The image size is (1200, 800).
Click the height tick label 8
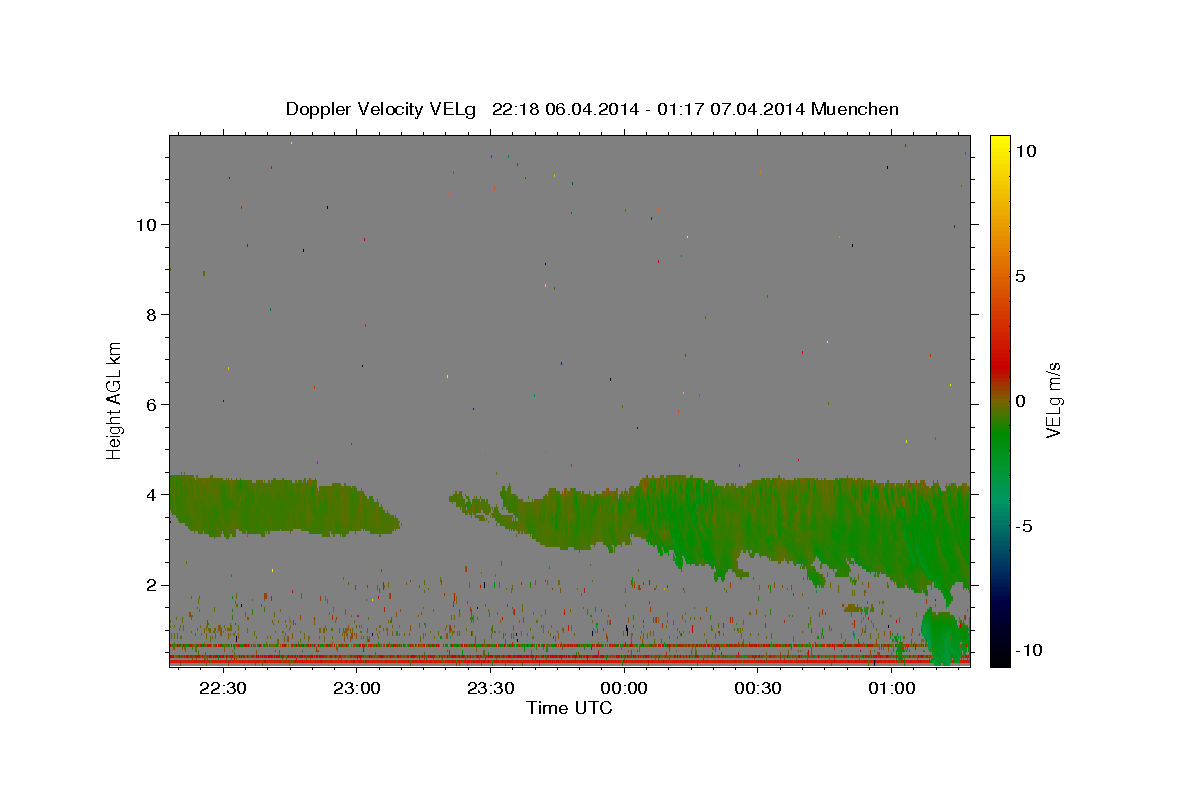pyautogui.click(x=150, y=314)
